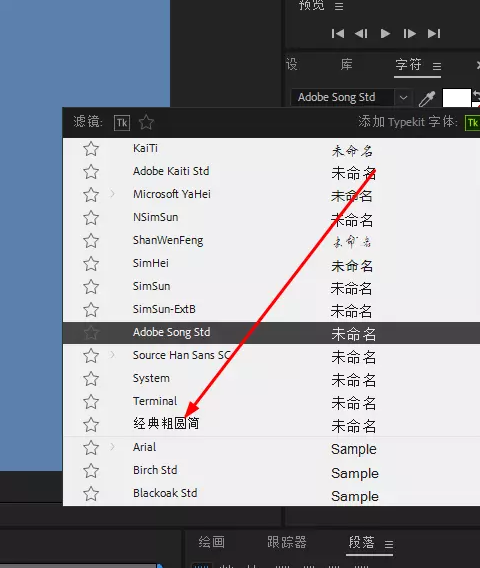
Task: Select the Adobe Kaiti Std font
Action: [171, 171]
